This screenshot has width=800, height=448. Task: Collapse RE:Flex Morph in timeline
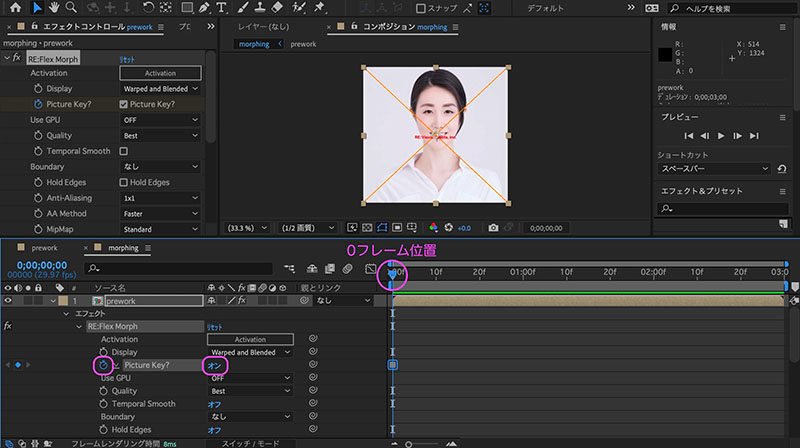79,327
